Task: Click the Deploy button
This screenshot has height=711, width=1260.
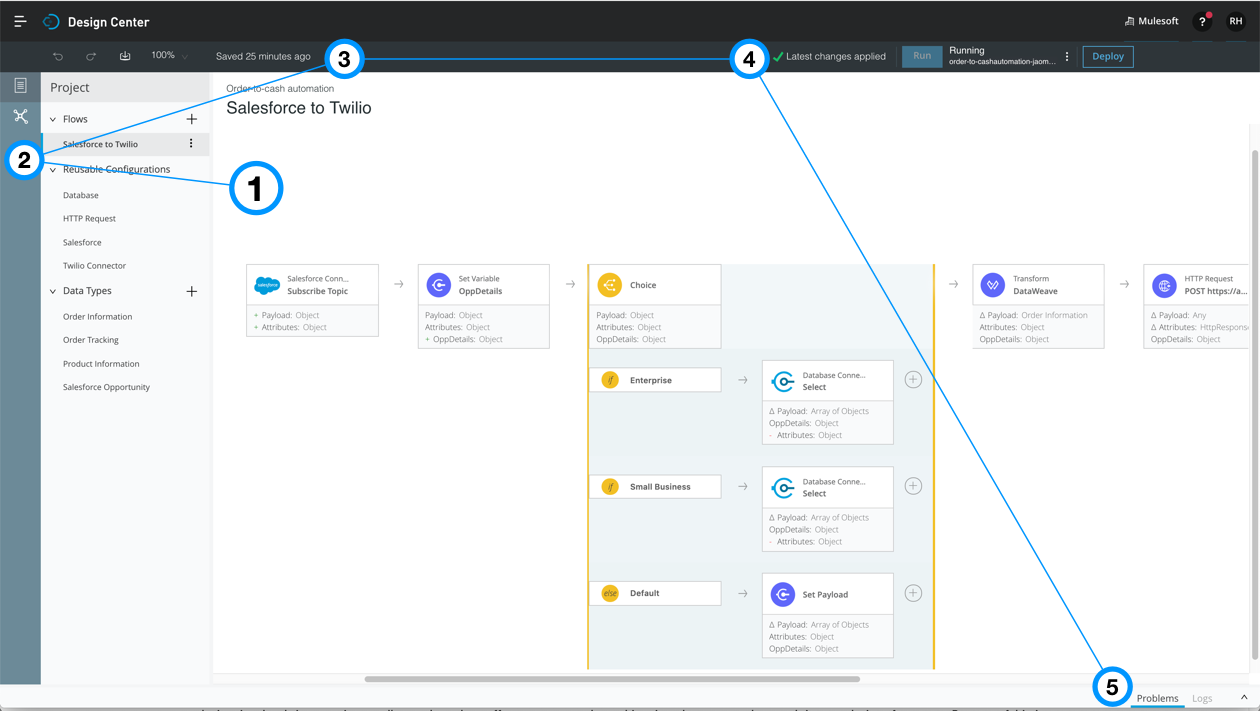Action: click(1107, 57)
